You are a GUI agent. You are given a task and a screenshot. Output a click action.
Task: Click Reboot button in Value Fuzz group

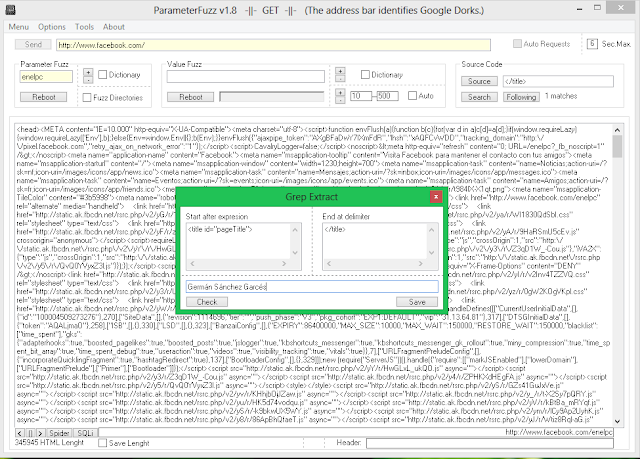coord(190,97)
